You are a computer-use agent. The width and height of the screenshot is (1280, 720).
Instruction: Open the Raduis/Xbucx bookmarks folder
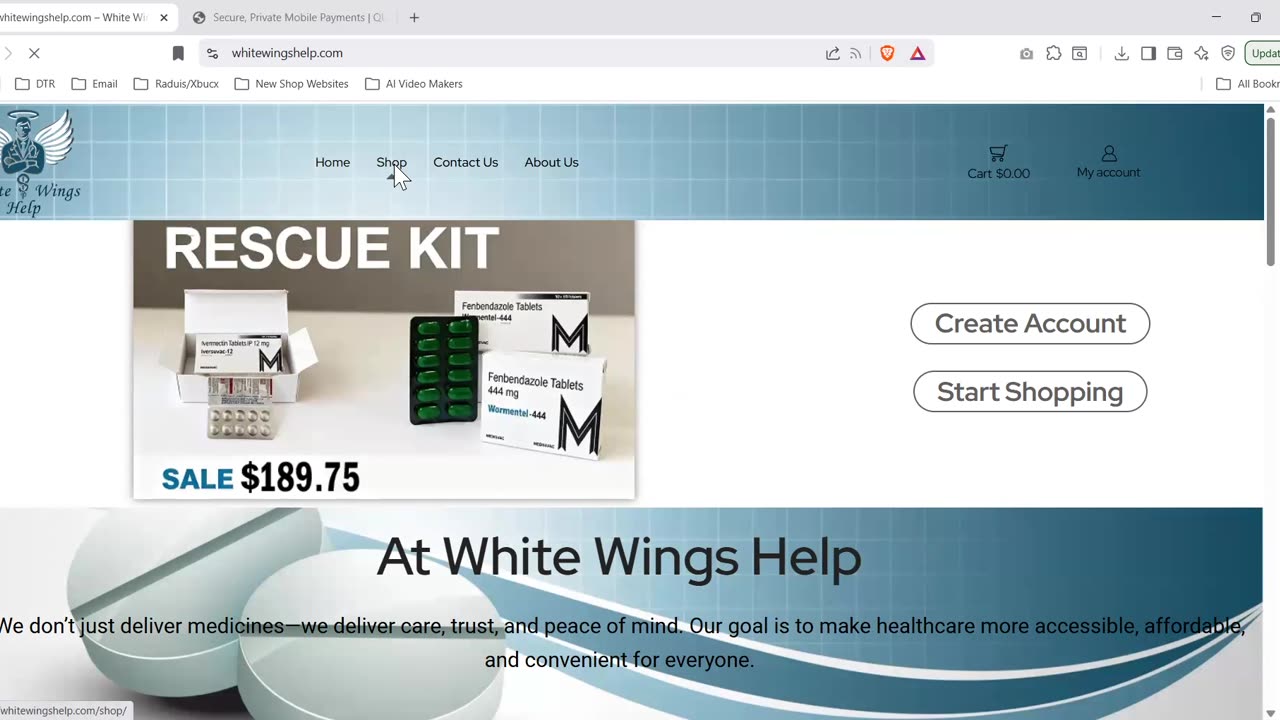(176, 84)
